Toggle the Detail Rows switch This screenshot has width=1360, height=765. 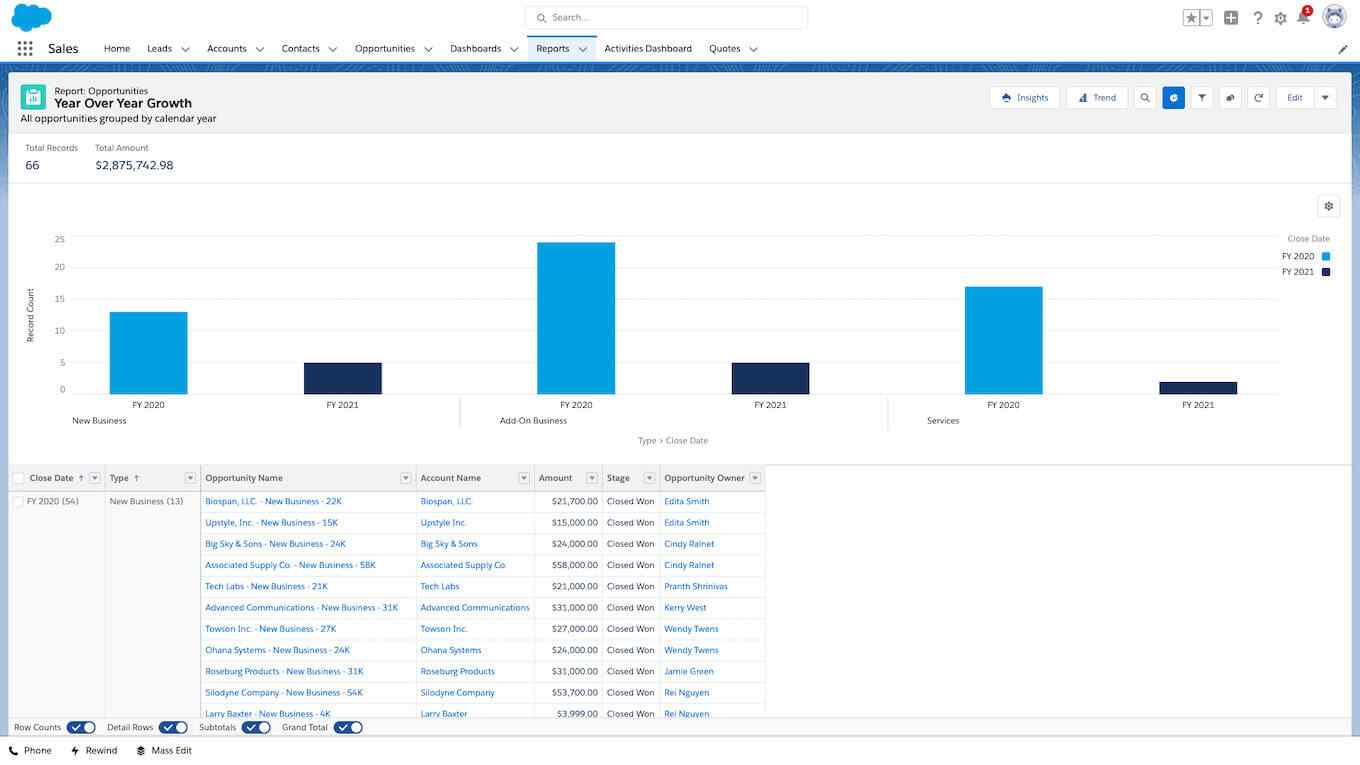pyautogui.click(x=173, y=727)
